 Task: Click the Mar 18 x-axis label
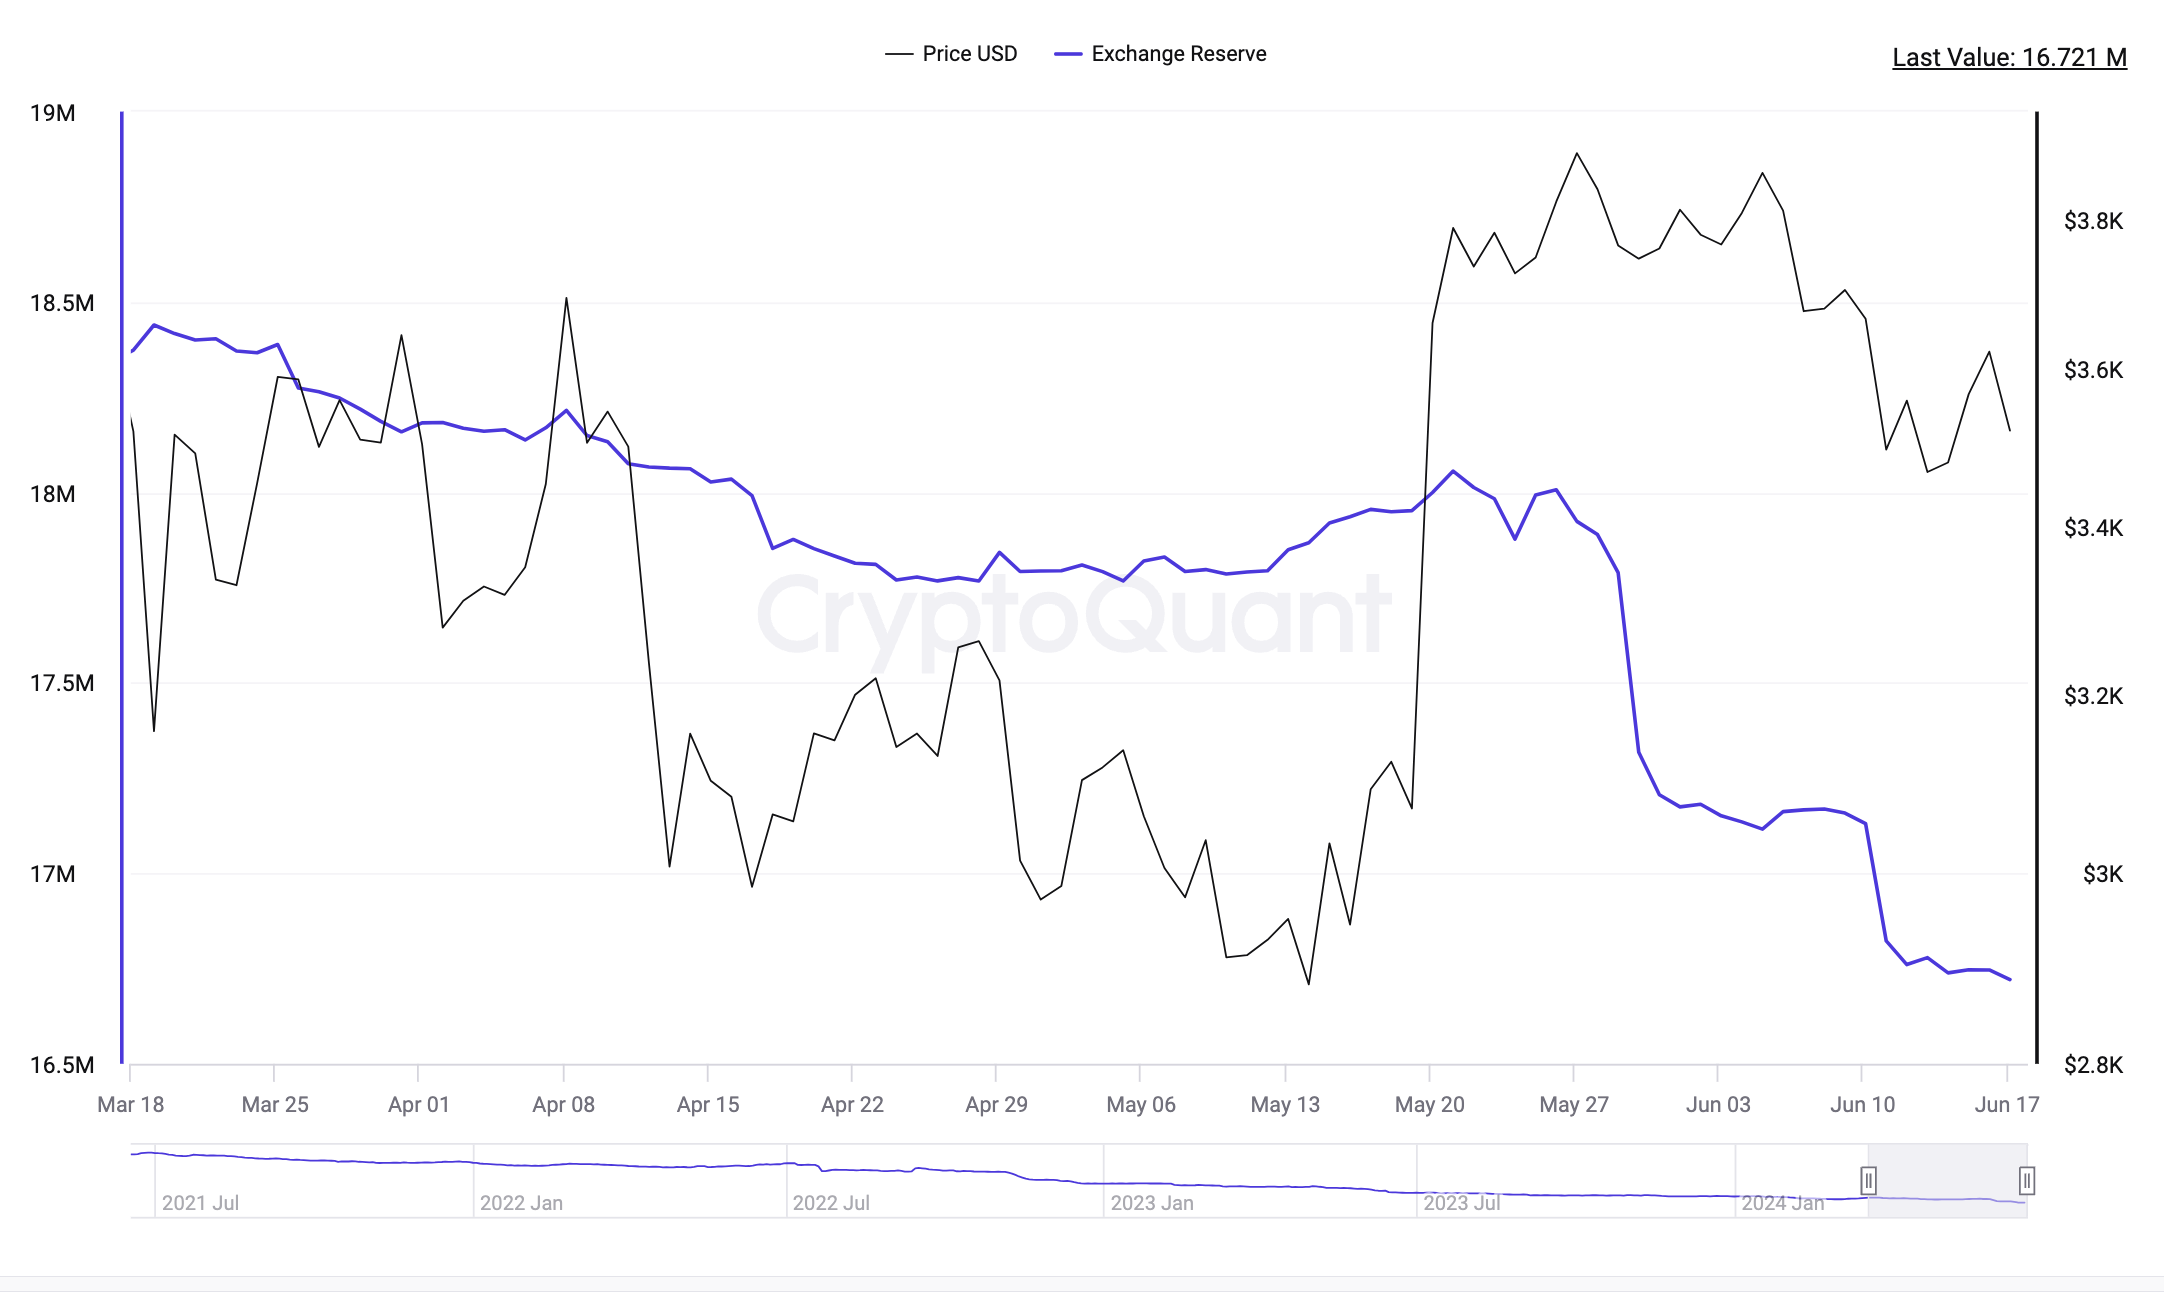tap(130, 1105)
